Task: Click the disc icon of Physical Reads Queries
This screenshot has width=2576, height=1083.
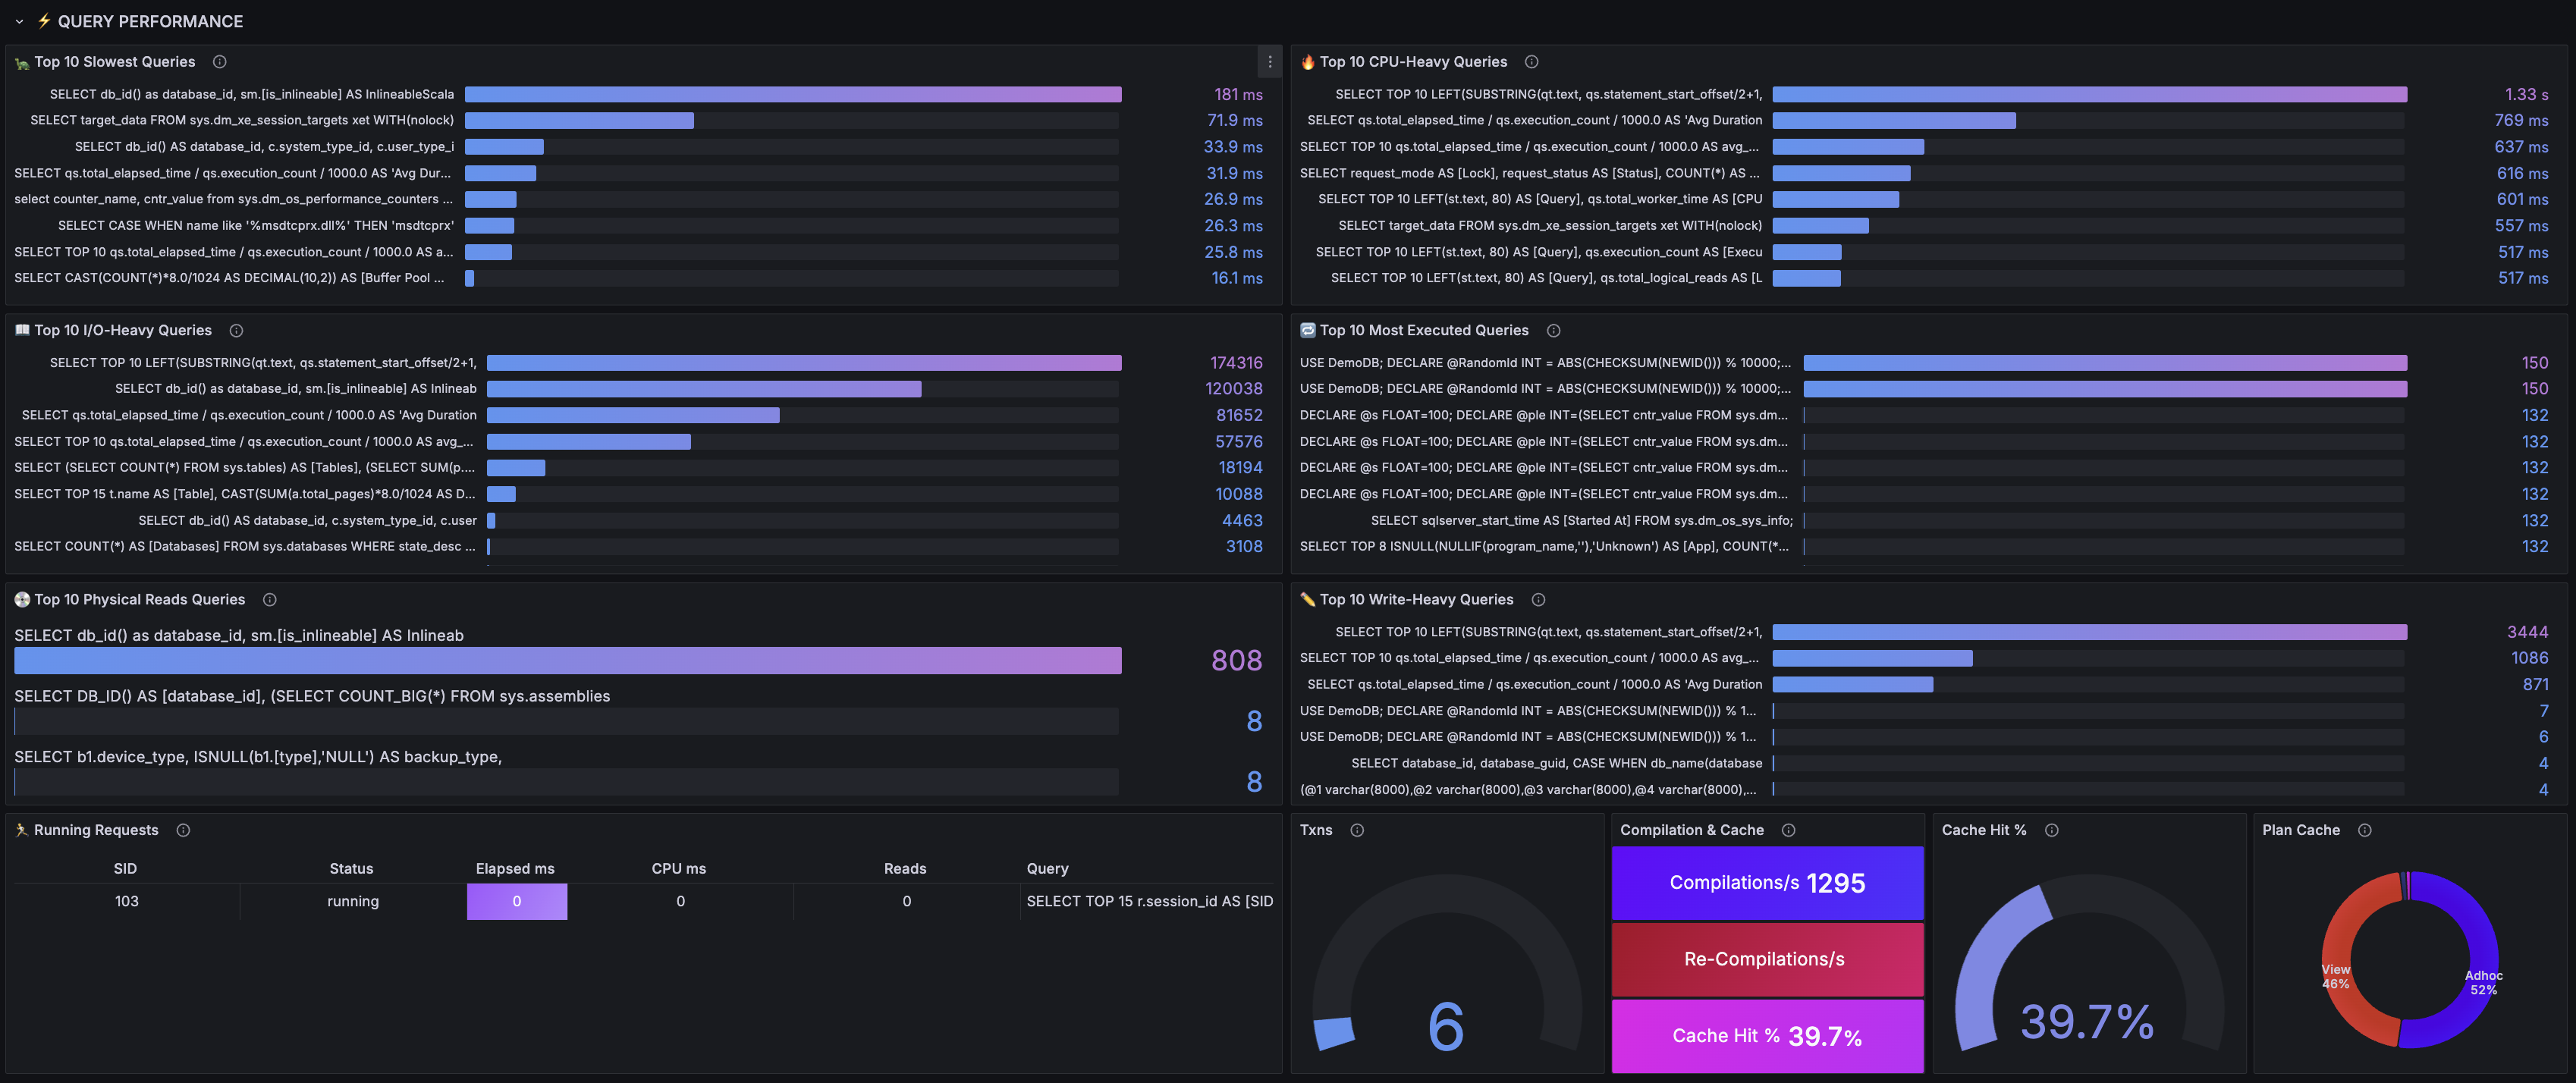Action: pyautogui.click(x=22, y=600)
